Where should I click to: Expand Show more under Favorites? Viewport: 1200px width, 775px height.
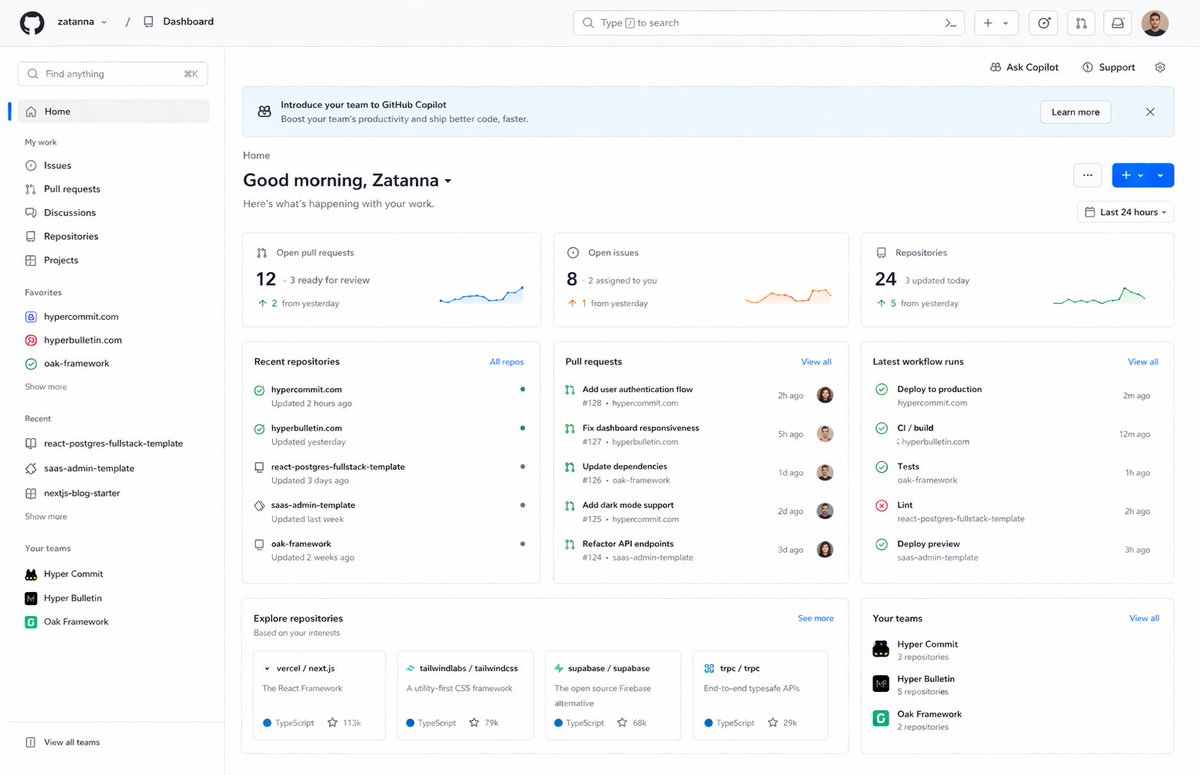point(46,387)
